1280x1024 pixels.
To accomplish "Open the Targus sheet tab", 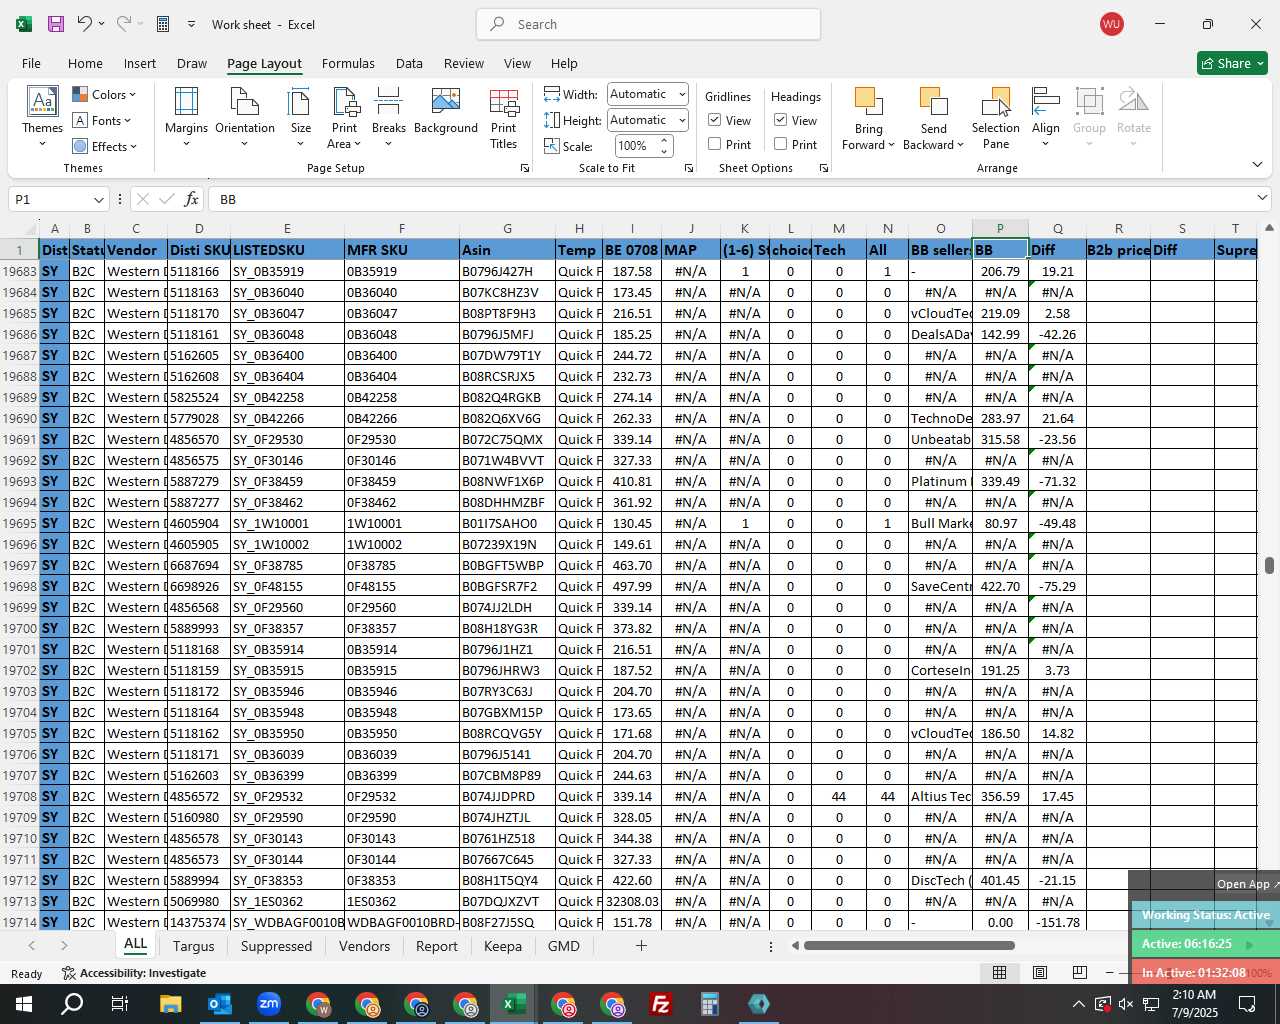I will tap(193, 946).
